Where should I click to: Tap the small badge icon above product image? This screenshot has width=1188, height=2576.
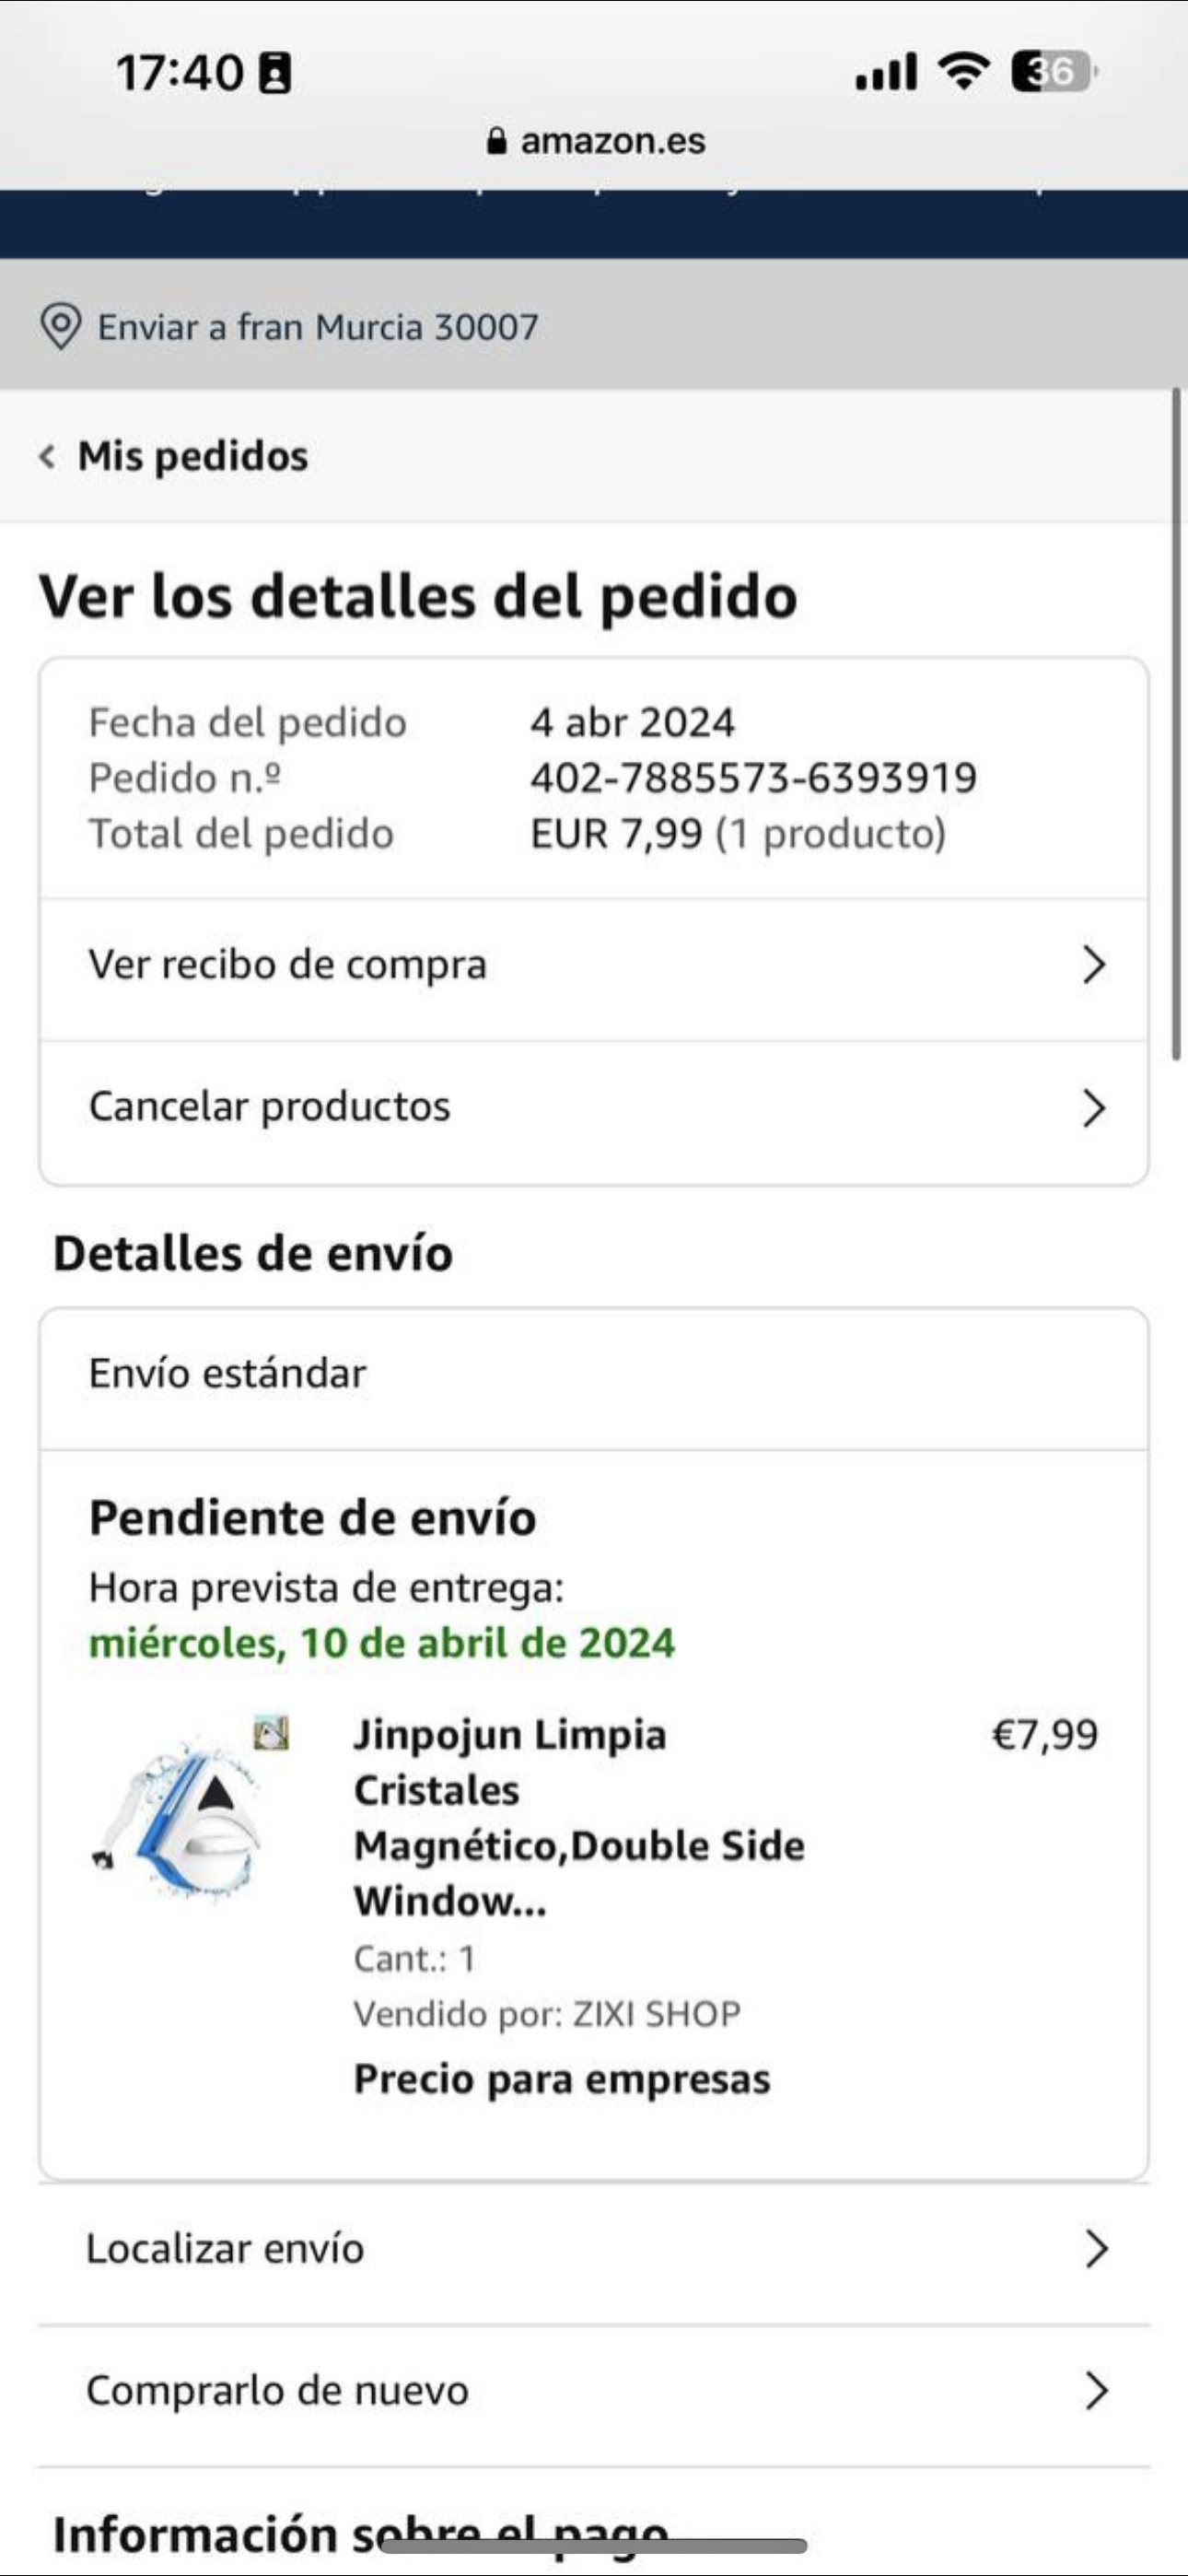tap(271, 1733)
